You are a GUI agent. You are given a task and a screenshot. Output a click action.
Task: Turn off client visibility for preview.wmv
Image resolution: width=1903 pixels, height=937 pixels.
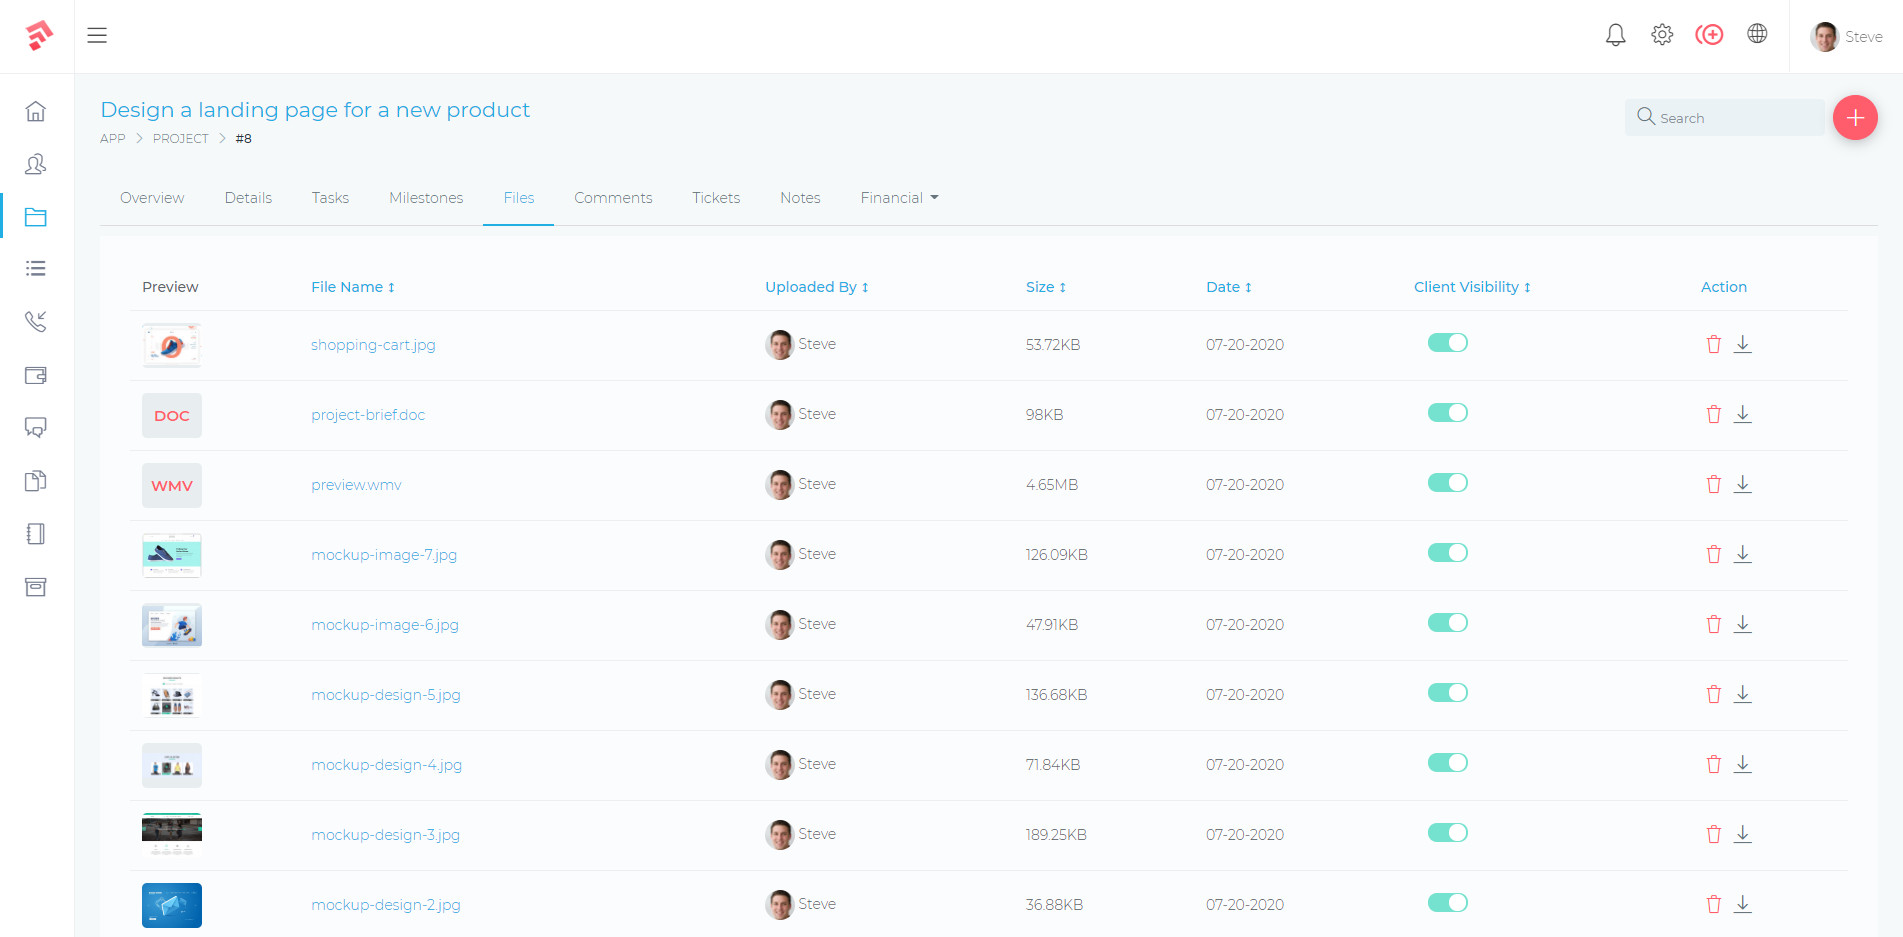click(1447, 482)
